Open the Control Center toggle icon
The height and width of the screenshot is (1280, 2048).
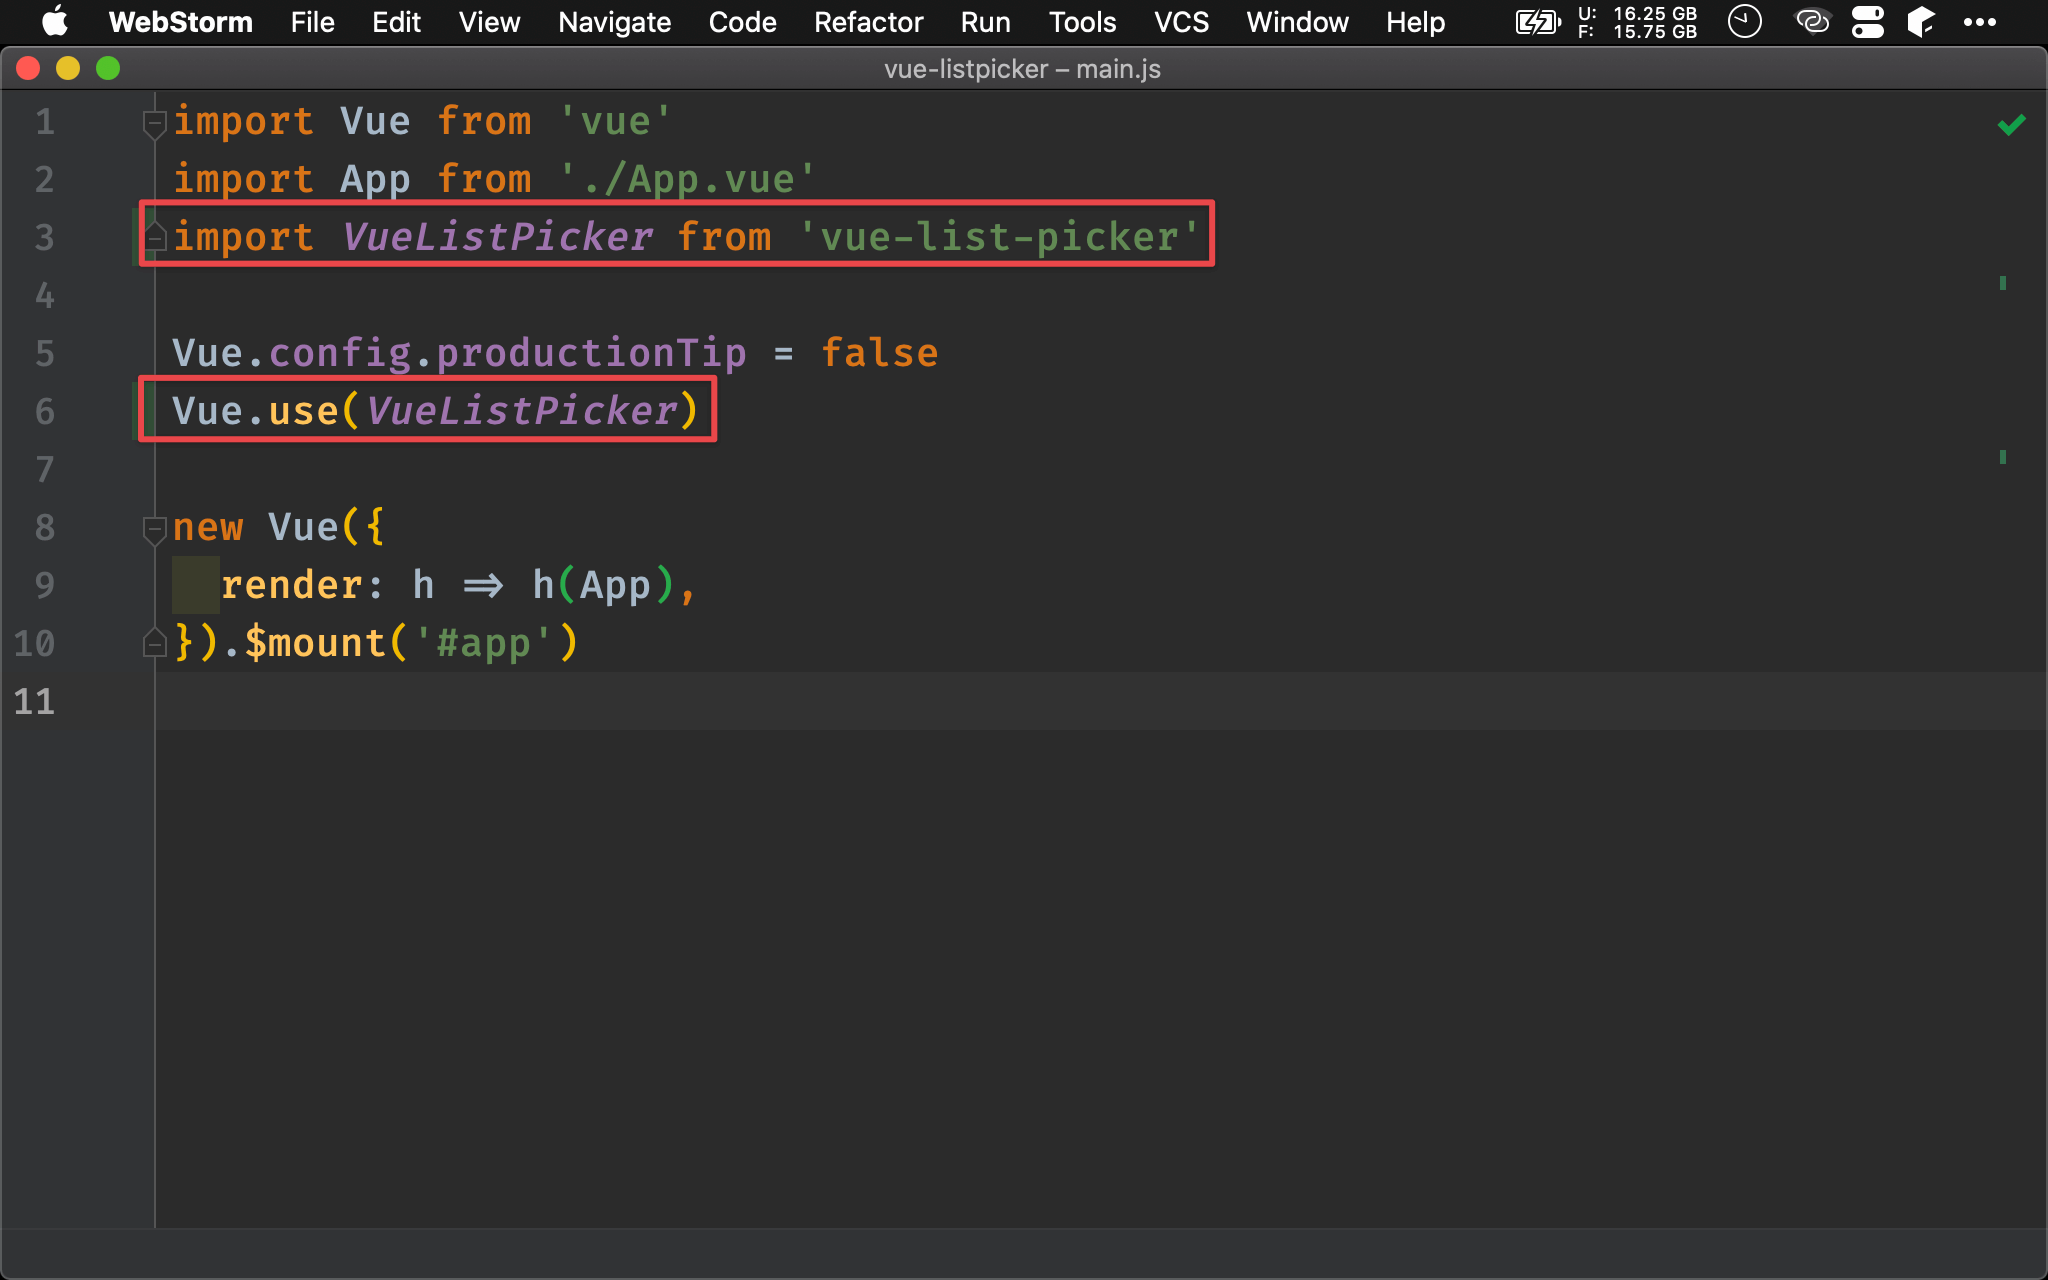click(1867, 22)
